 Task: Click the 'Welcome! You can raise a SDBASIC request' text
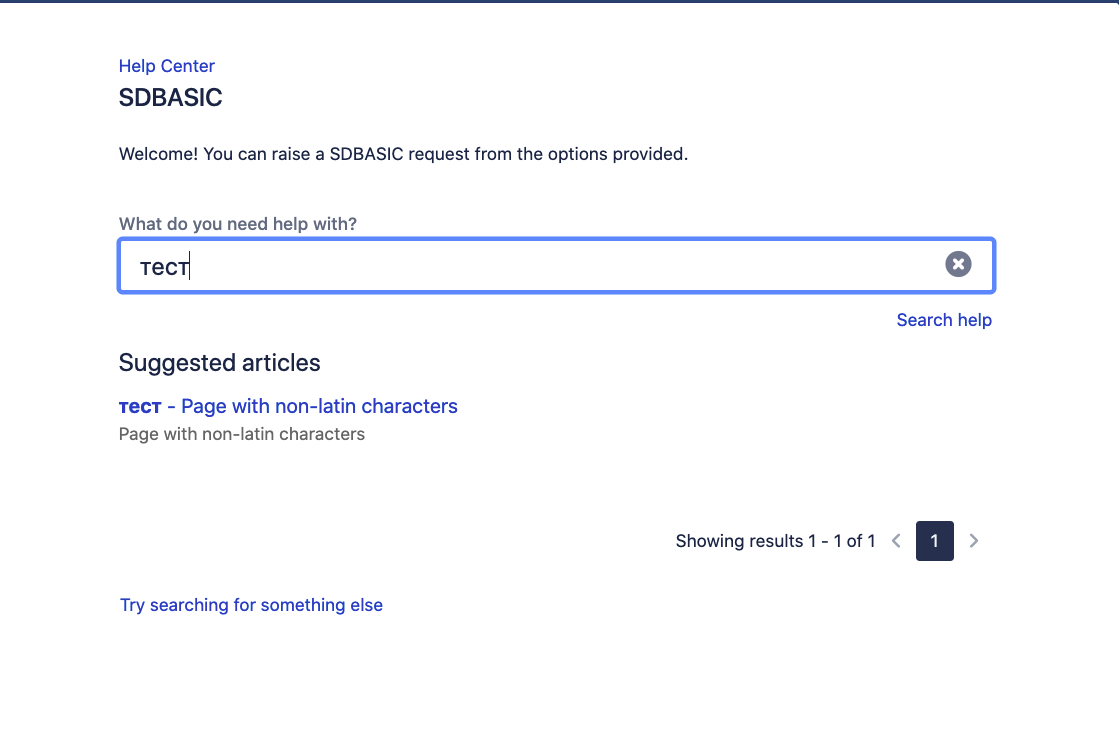[403, 154]
